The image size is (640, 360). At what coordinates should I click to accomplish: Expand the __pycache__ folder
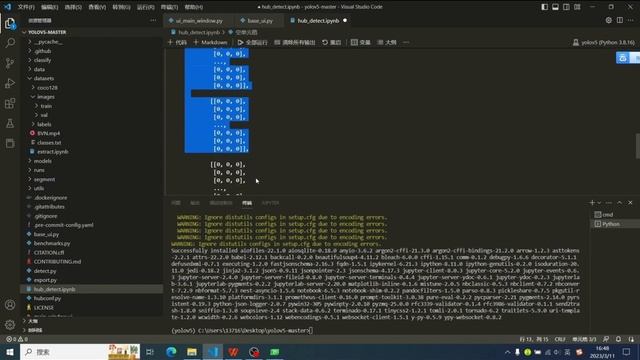click(48, 42)
